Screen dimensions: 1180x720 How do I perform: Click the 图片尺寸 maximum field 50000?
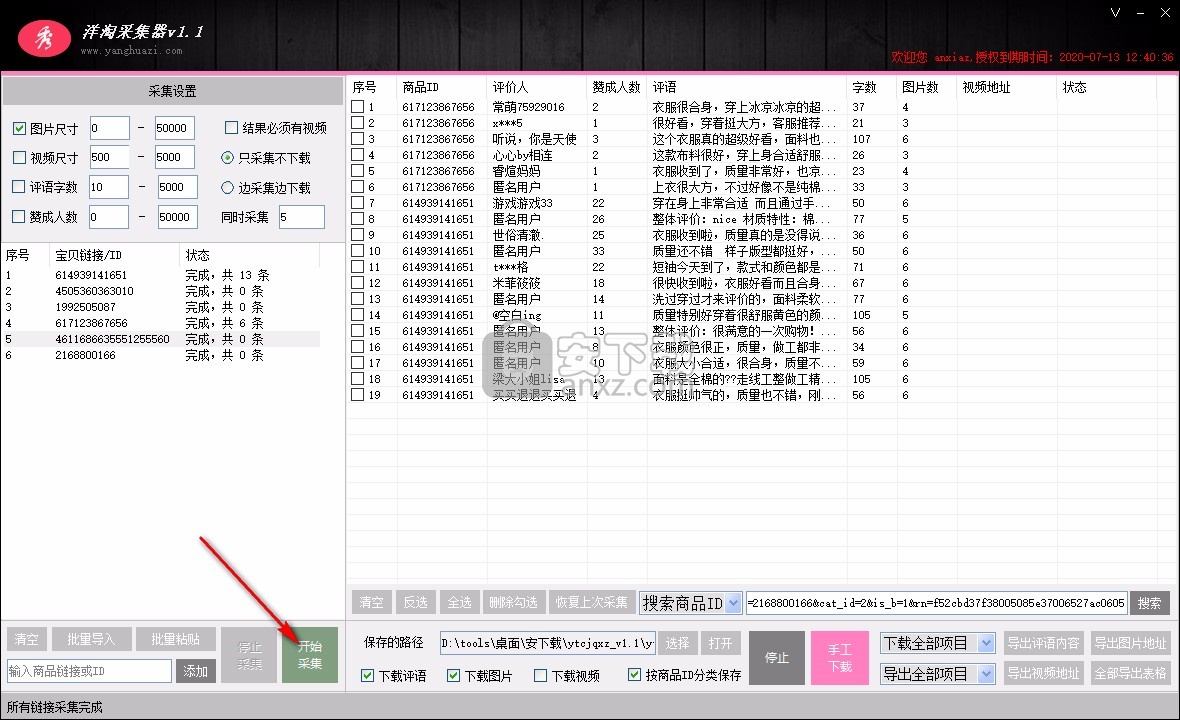pyautogui.click(x=175, y=128)
